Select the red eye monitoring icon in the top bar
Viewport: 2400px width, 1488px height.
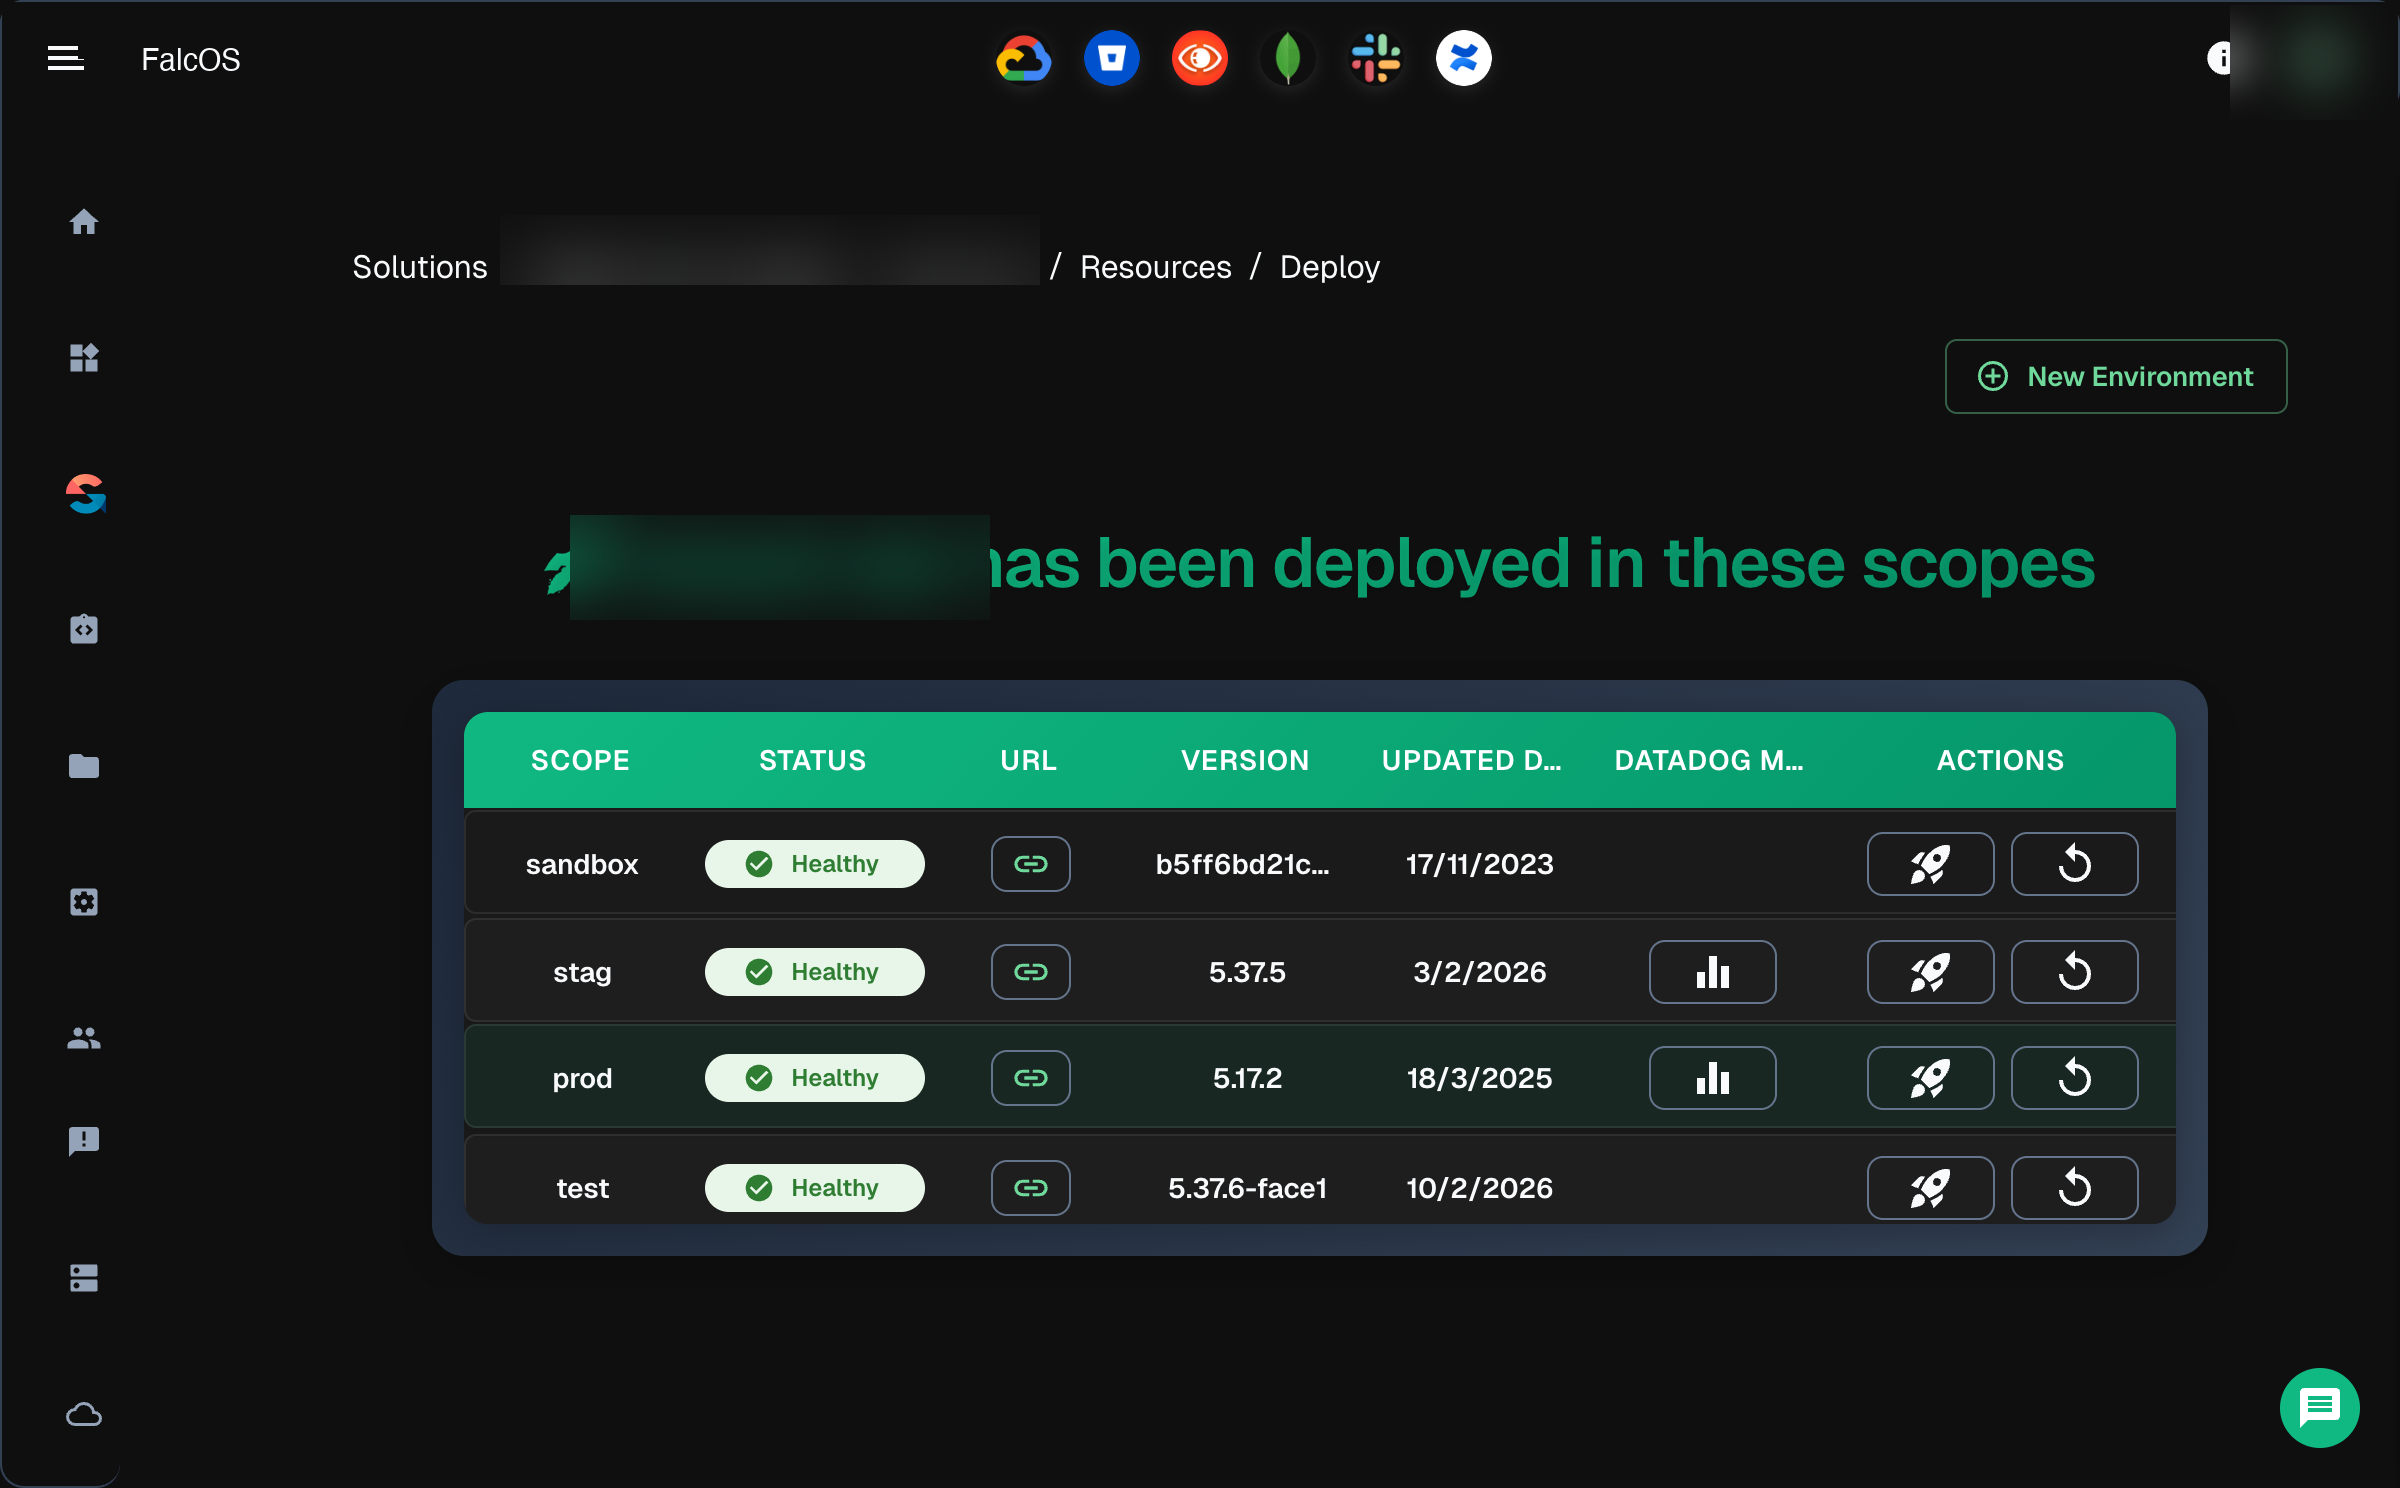point(1199,58)
